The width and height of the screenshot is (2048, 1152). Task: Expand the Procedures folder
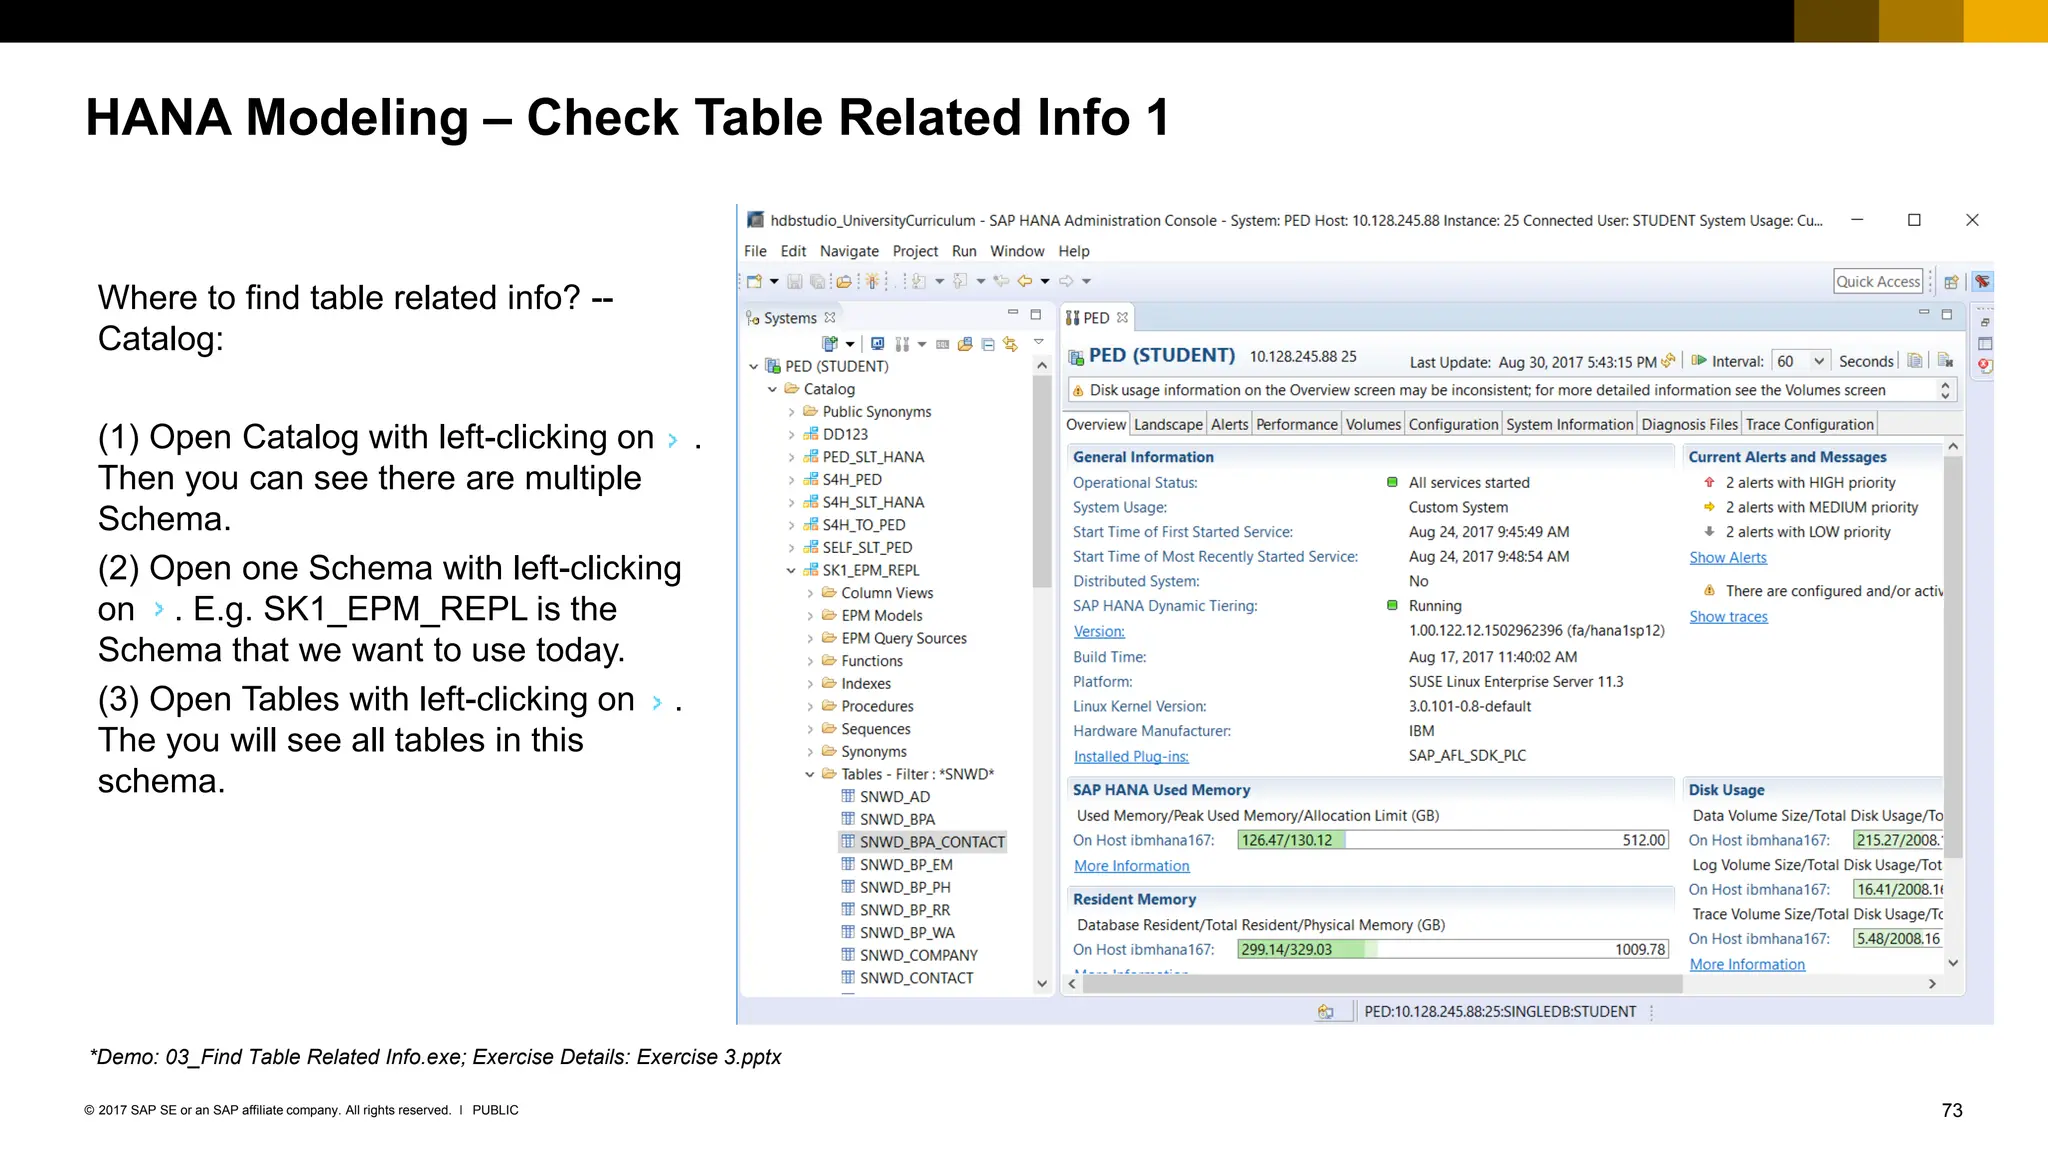pos(810,707)
